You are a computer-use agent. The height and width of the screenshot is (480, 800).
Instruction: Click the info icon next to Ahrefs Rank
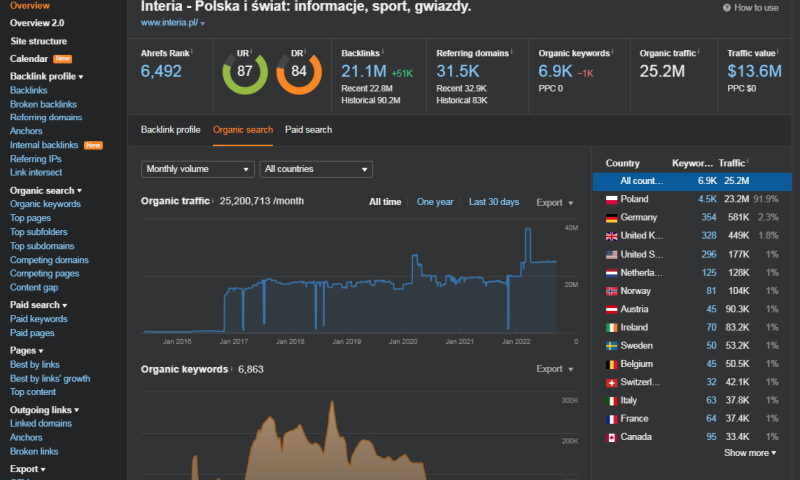point(192,52)
